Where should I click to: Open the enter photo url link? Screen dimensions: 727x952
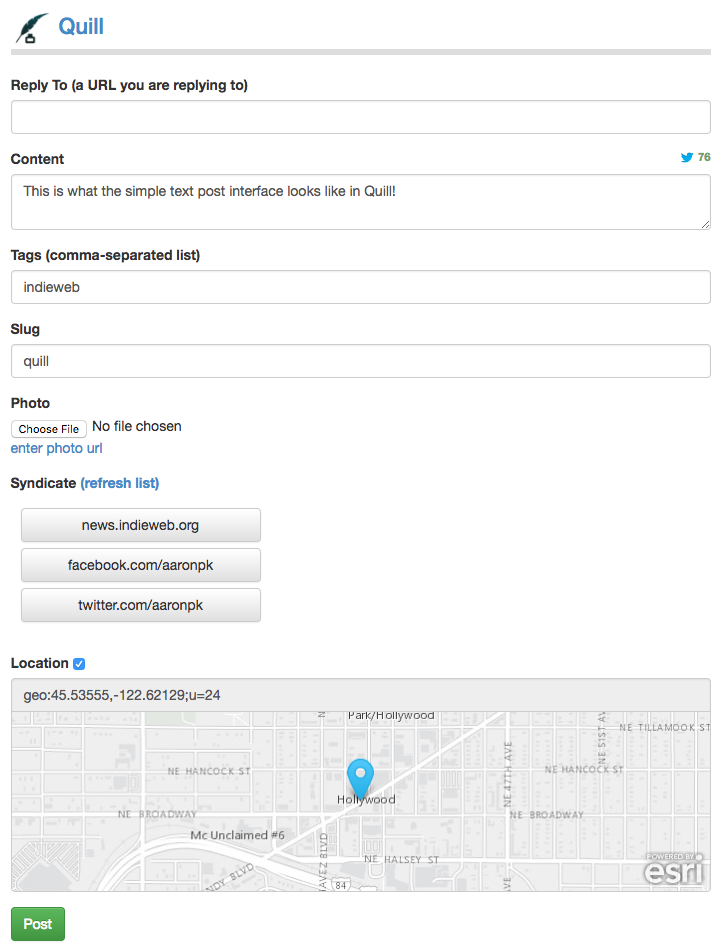pyautogui.click(x=56, y=448)
